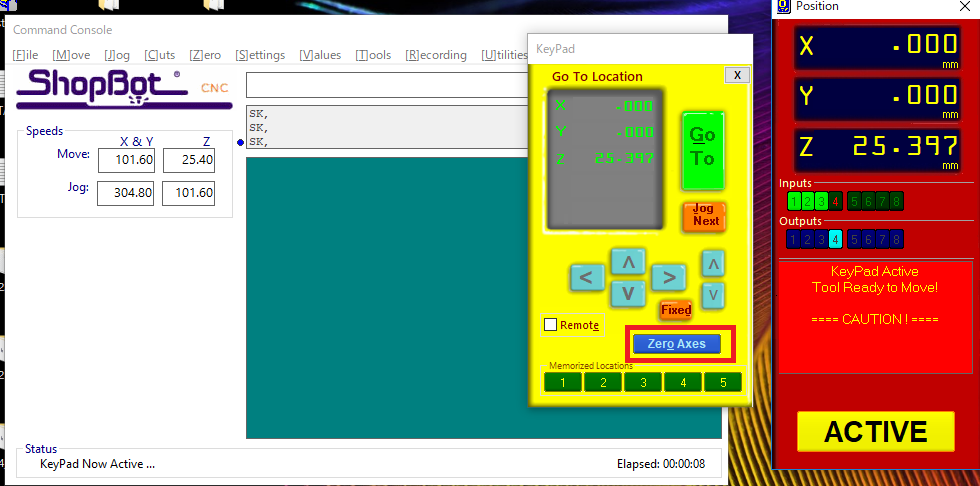Open the [M]ove menu
Screen dimensions: 980x486
[71, 55]
